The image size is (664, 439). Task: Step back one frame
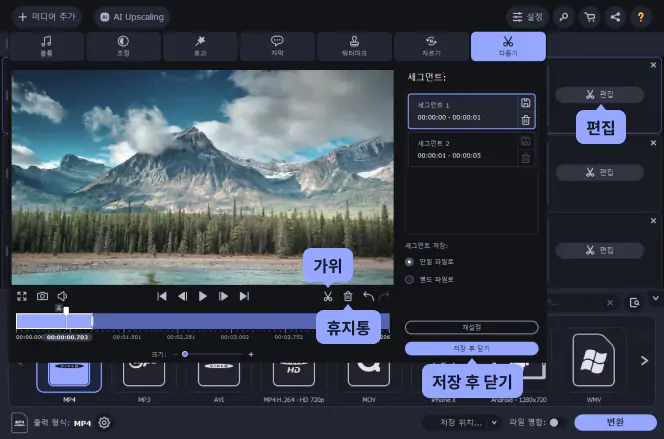point(183,296)
